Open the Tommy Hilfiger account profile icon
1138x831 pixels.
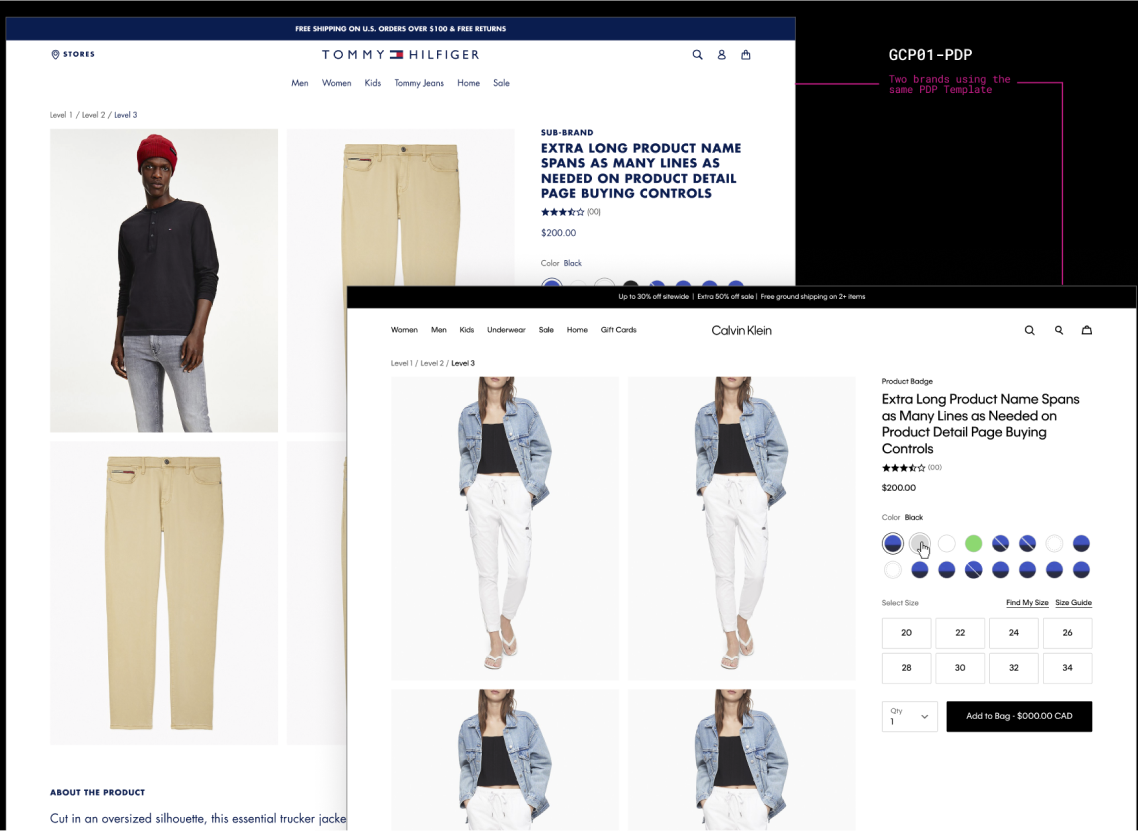721,54
